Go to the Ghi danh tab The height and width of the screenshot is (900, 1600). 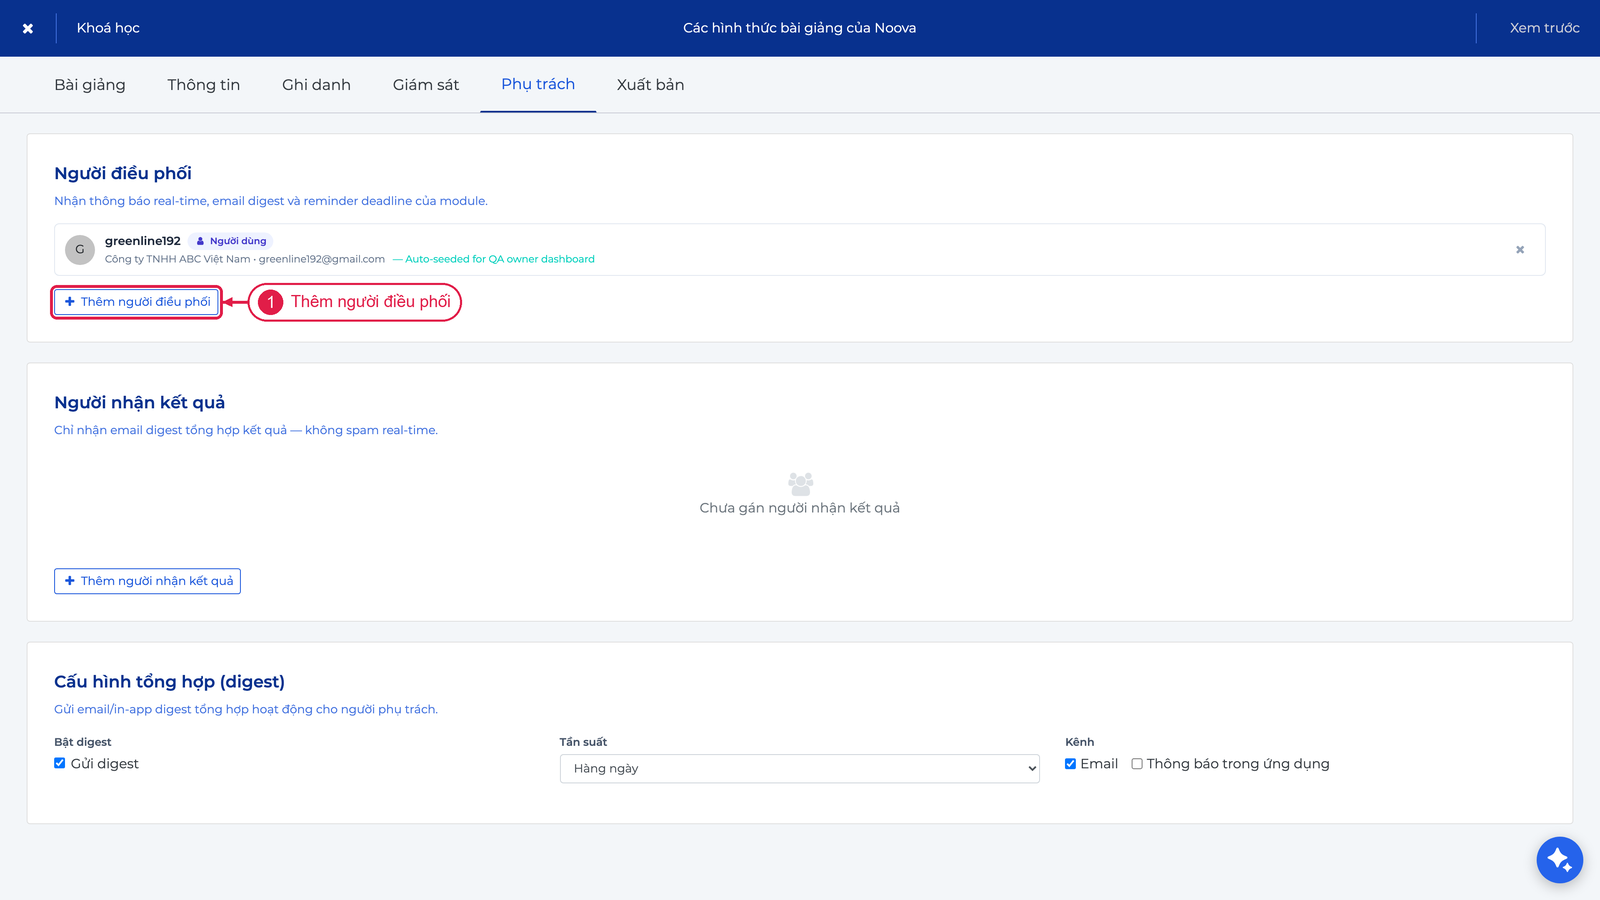[x=316, y=85]
